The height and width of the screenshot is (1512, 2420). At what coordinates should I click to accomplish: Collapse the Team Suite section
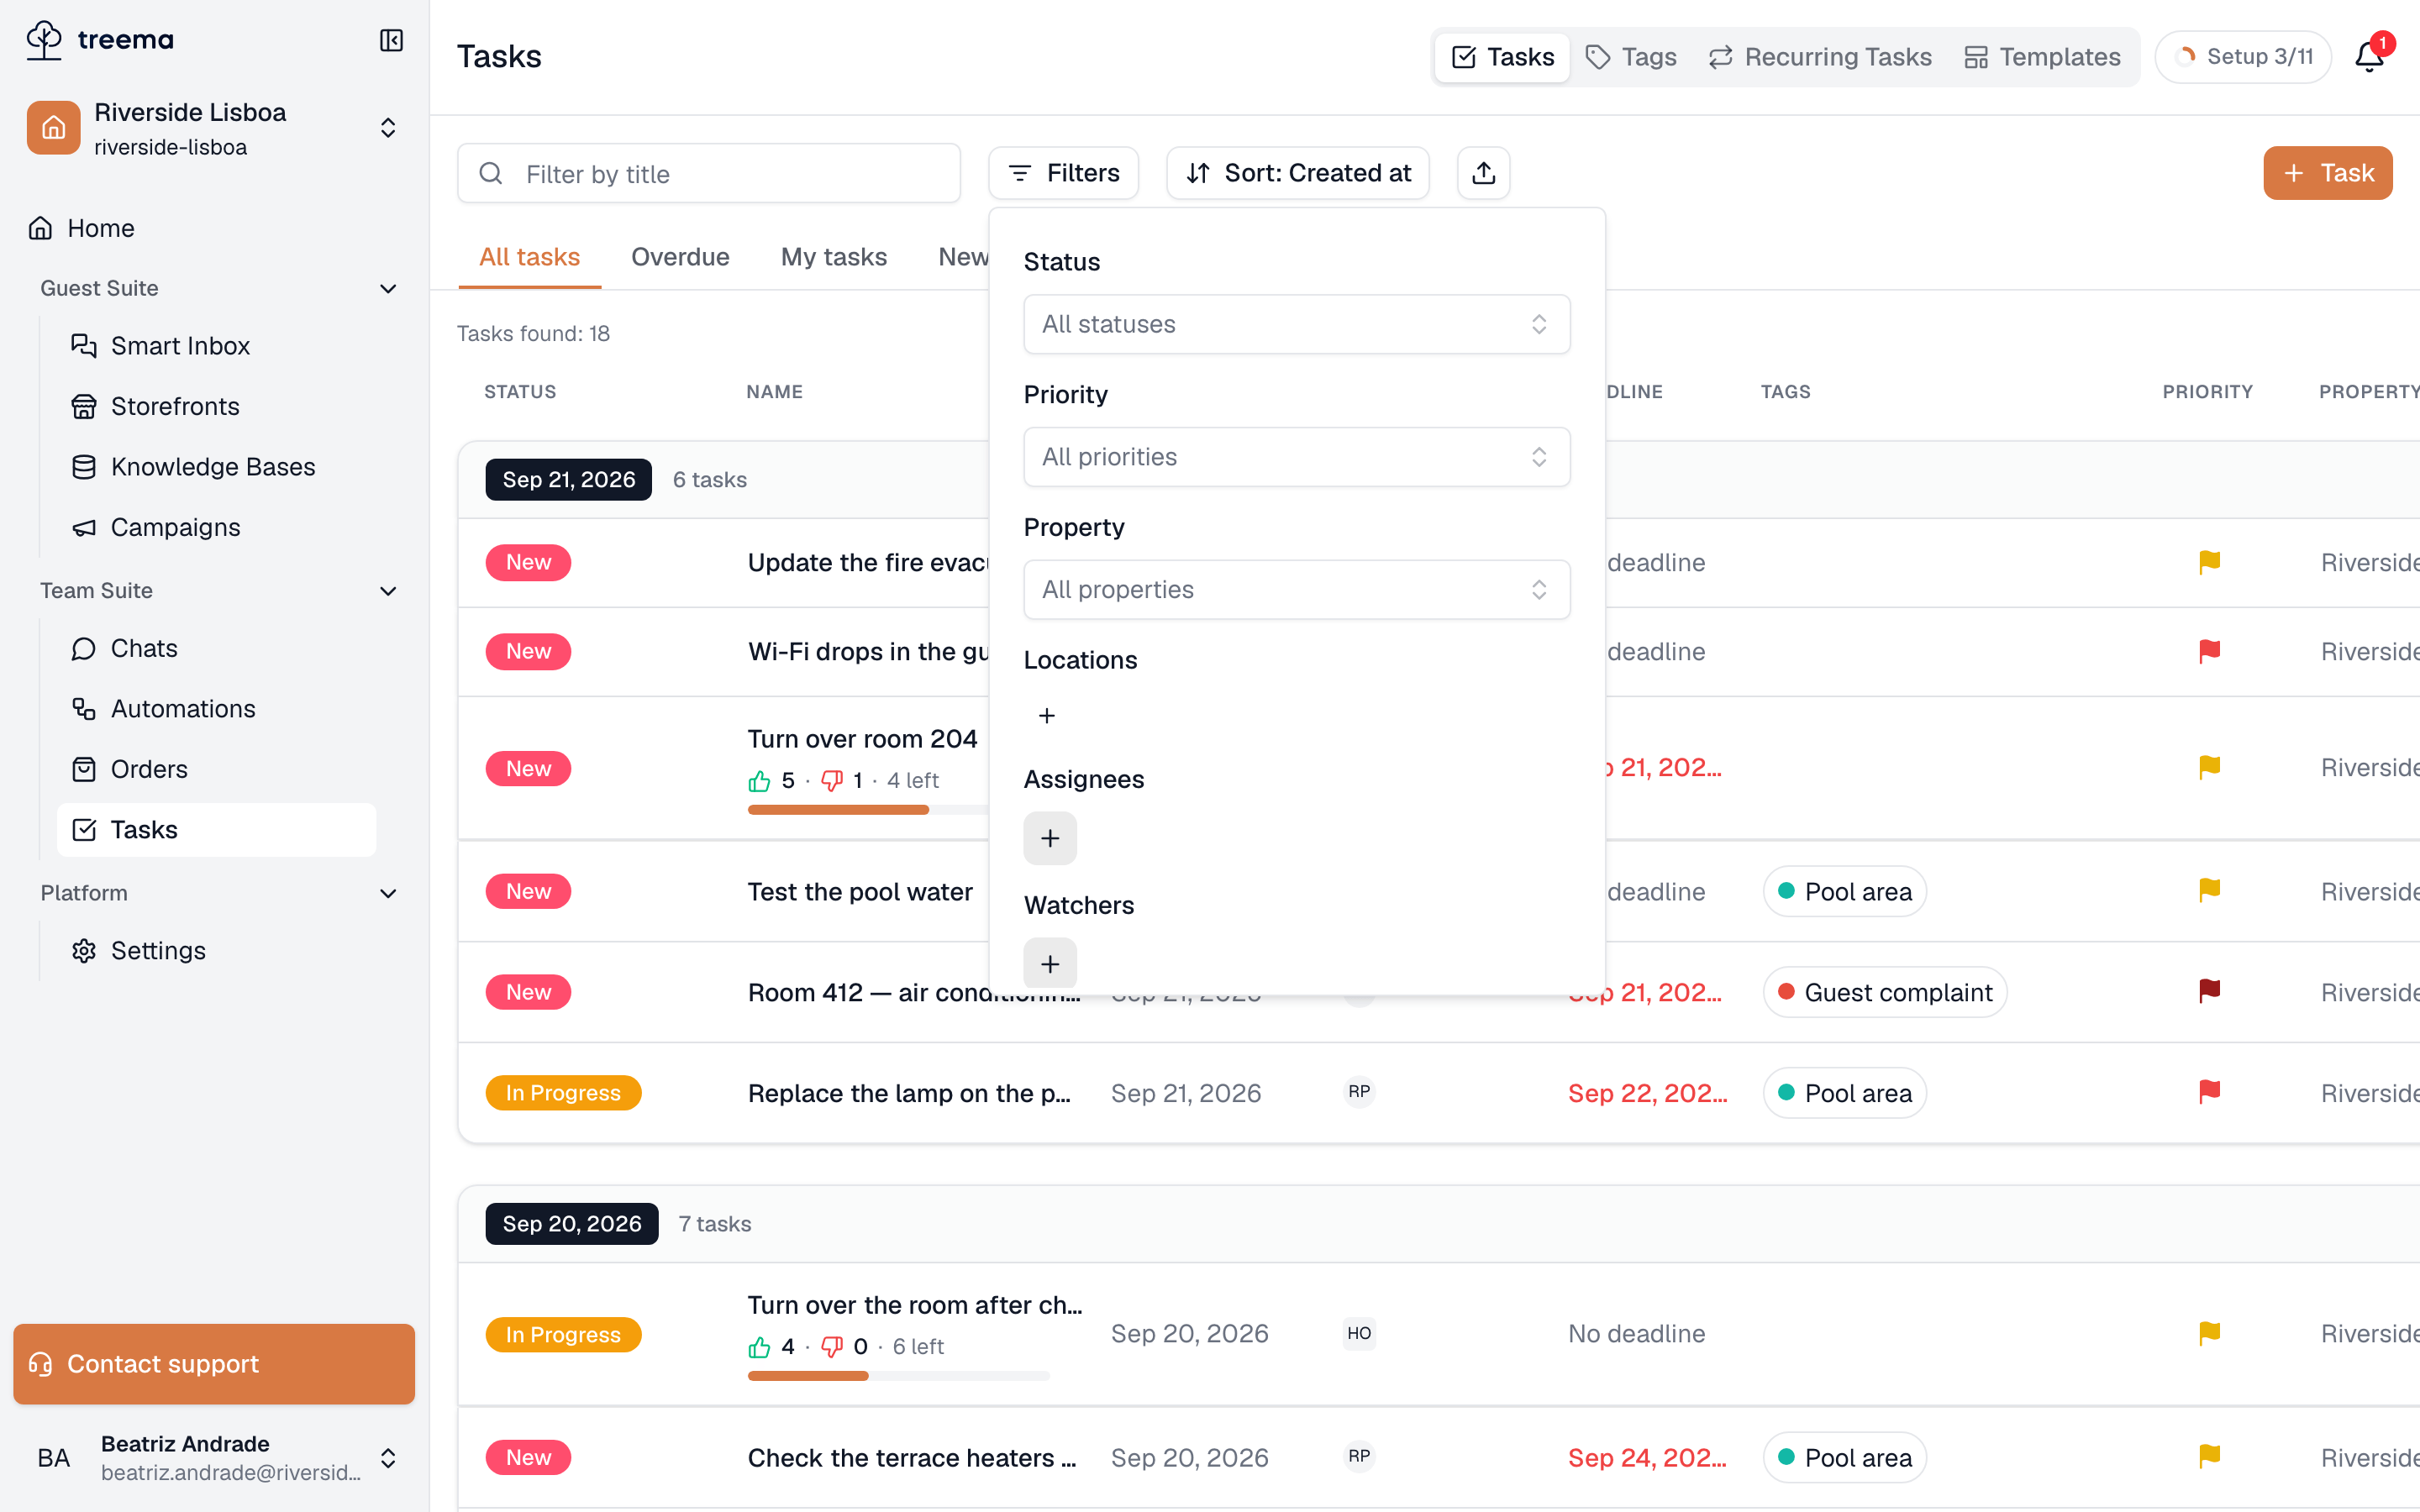[x=388, y=591]
